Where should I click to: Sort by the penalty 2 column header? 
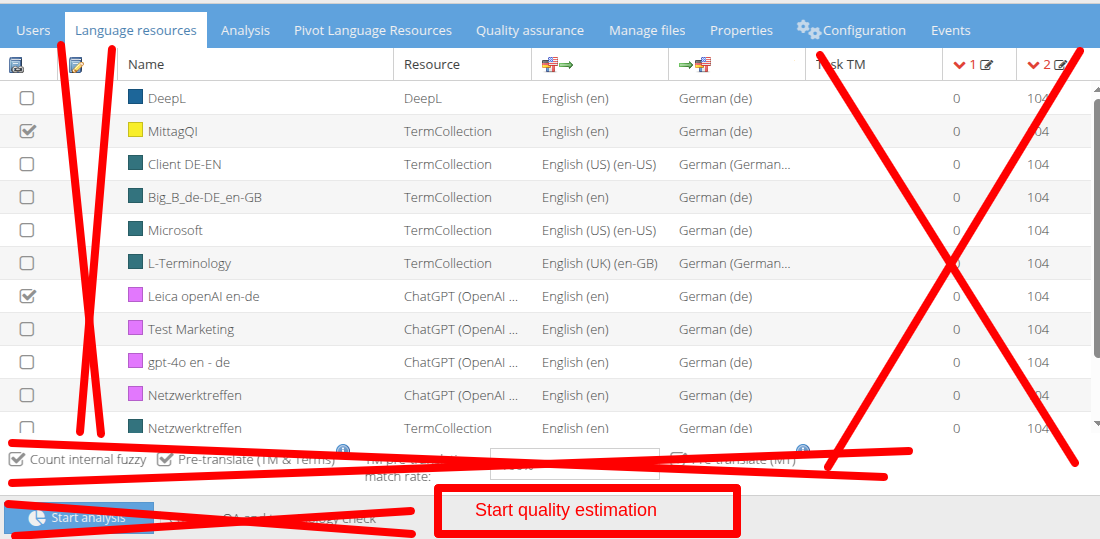1046,65
